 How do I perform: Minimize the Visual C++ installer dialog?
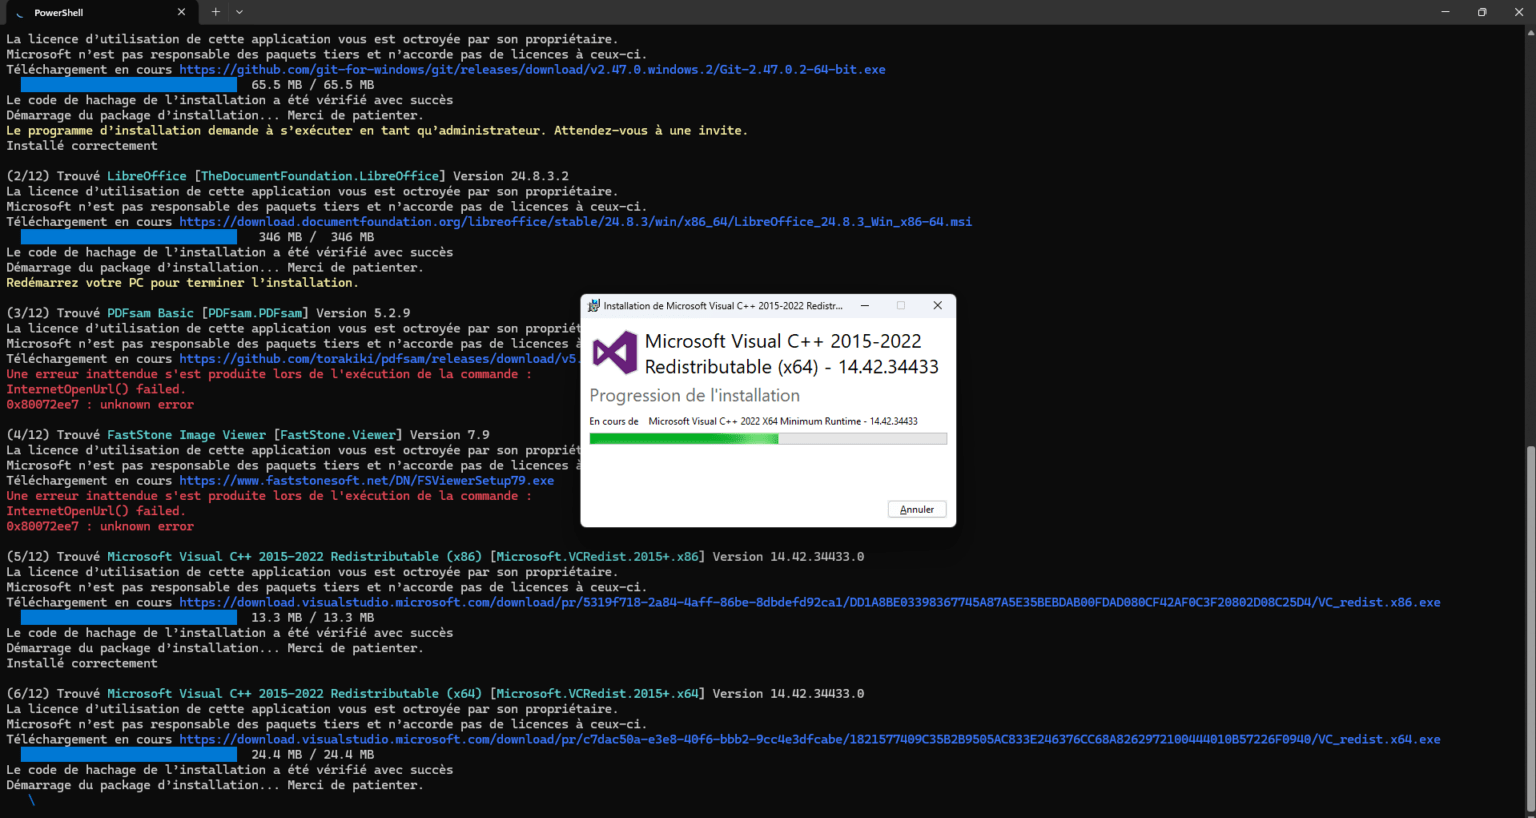(865, 306)
